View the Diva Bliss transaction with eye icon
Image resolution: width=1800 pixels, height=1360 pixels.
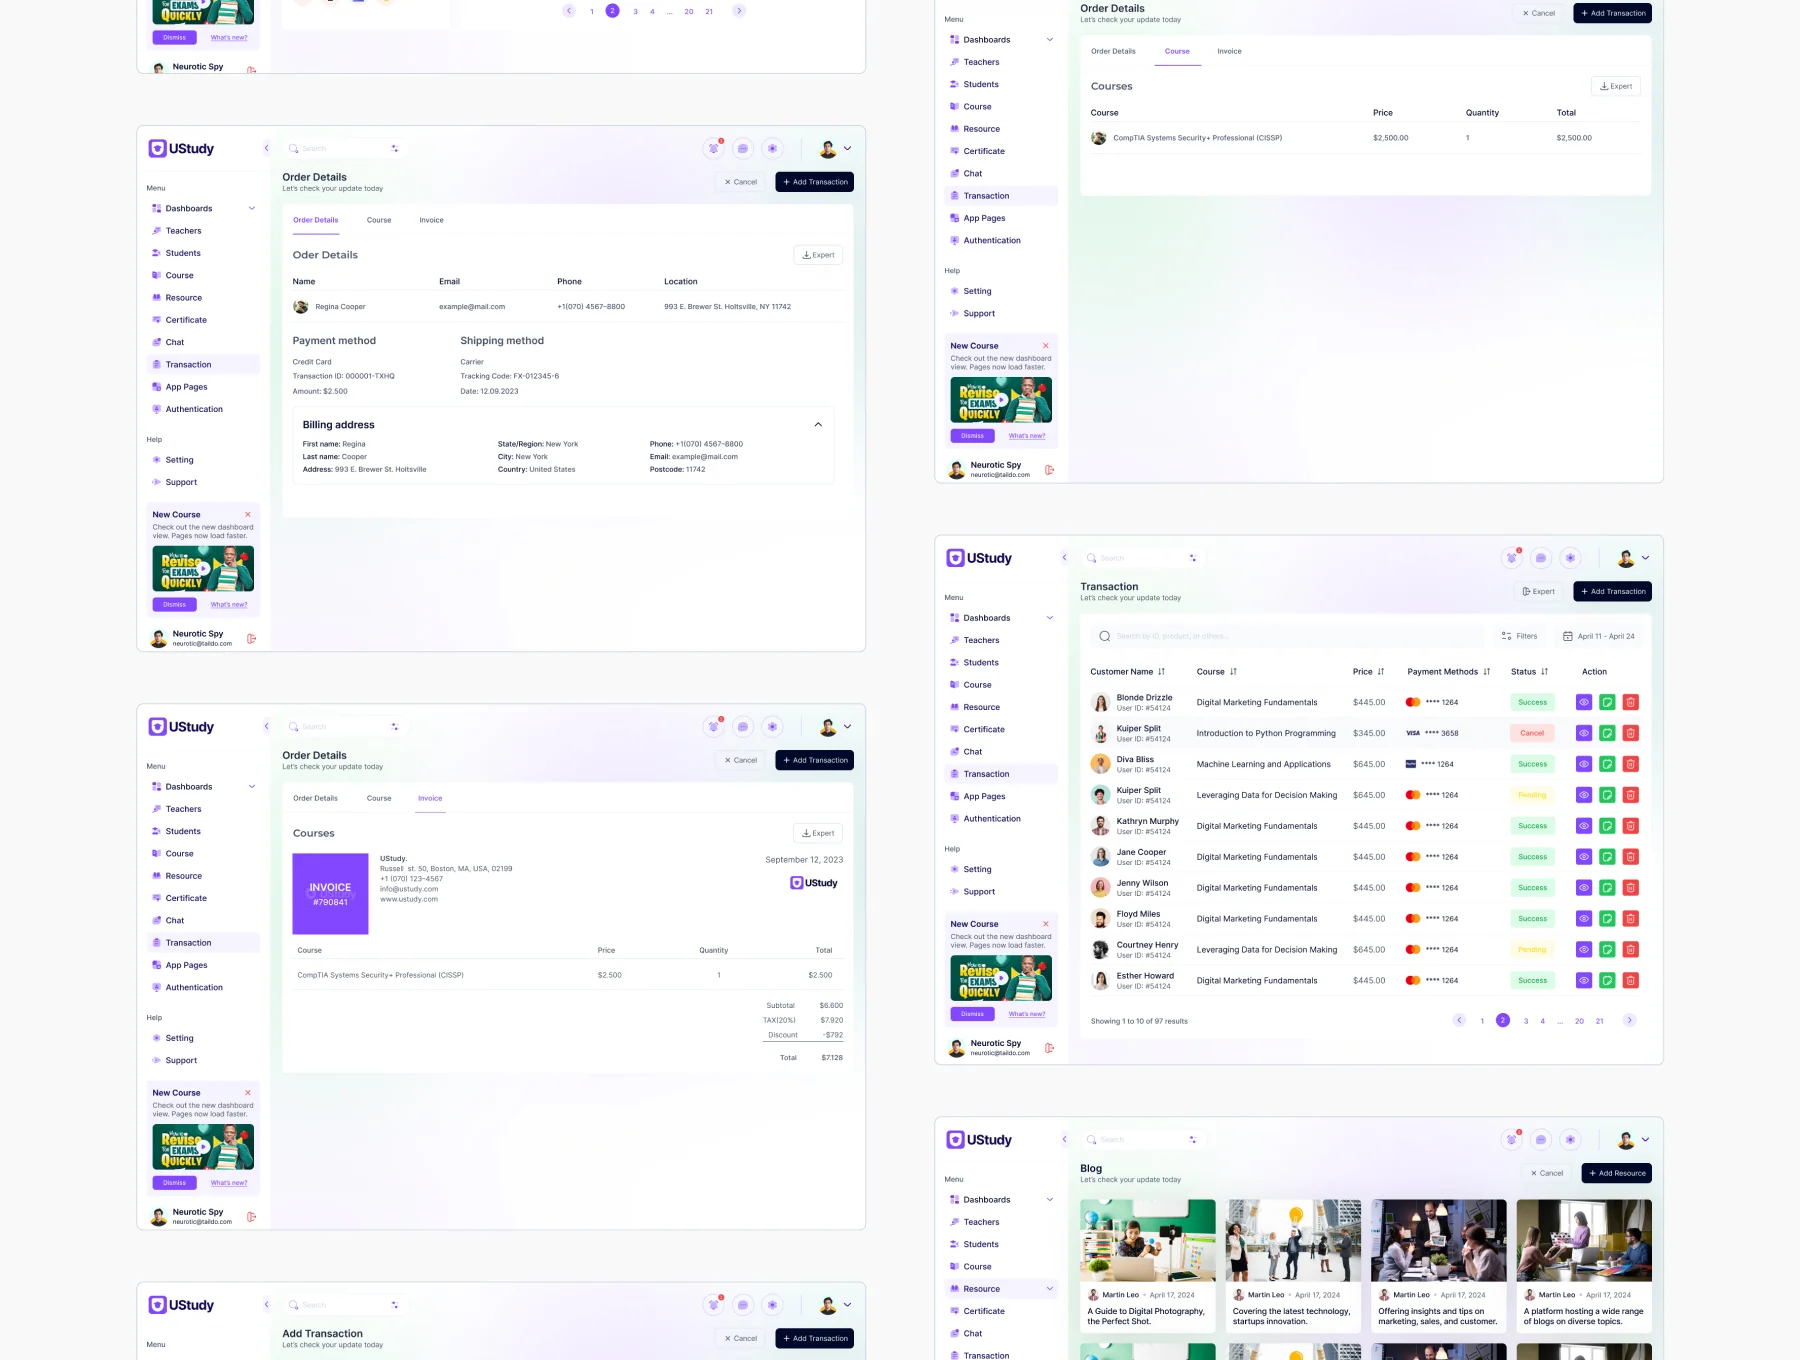[x=1584, y=764]
